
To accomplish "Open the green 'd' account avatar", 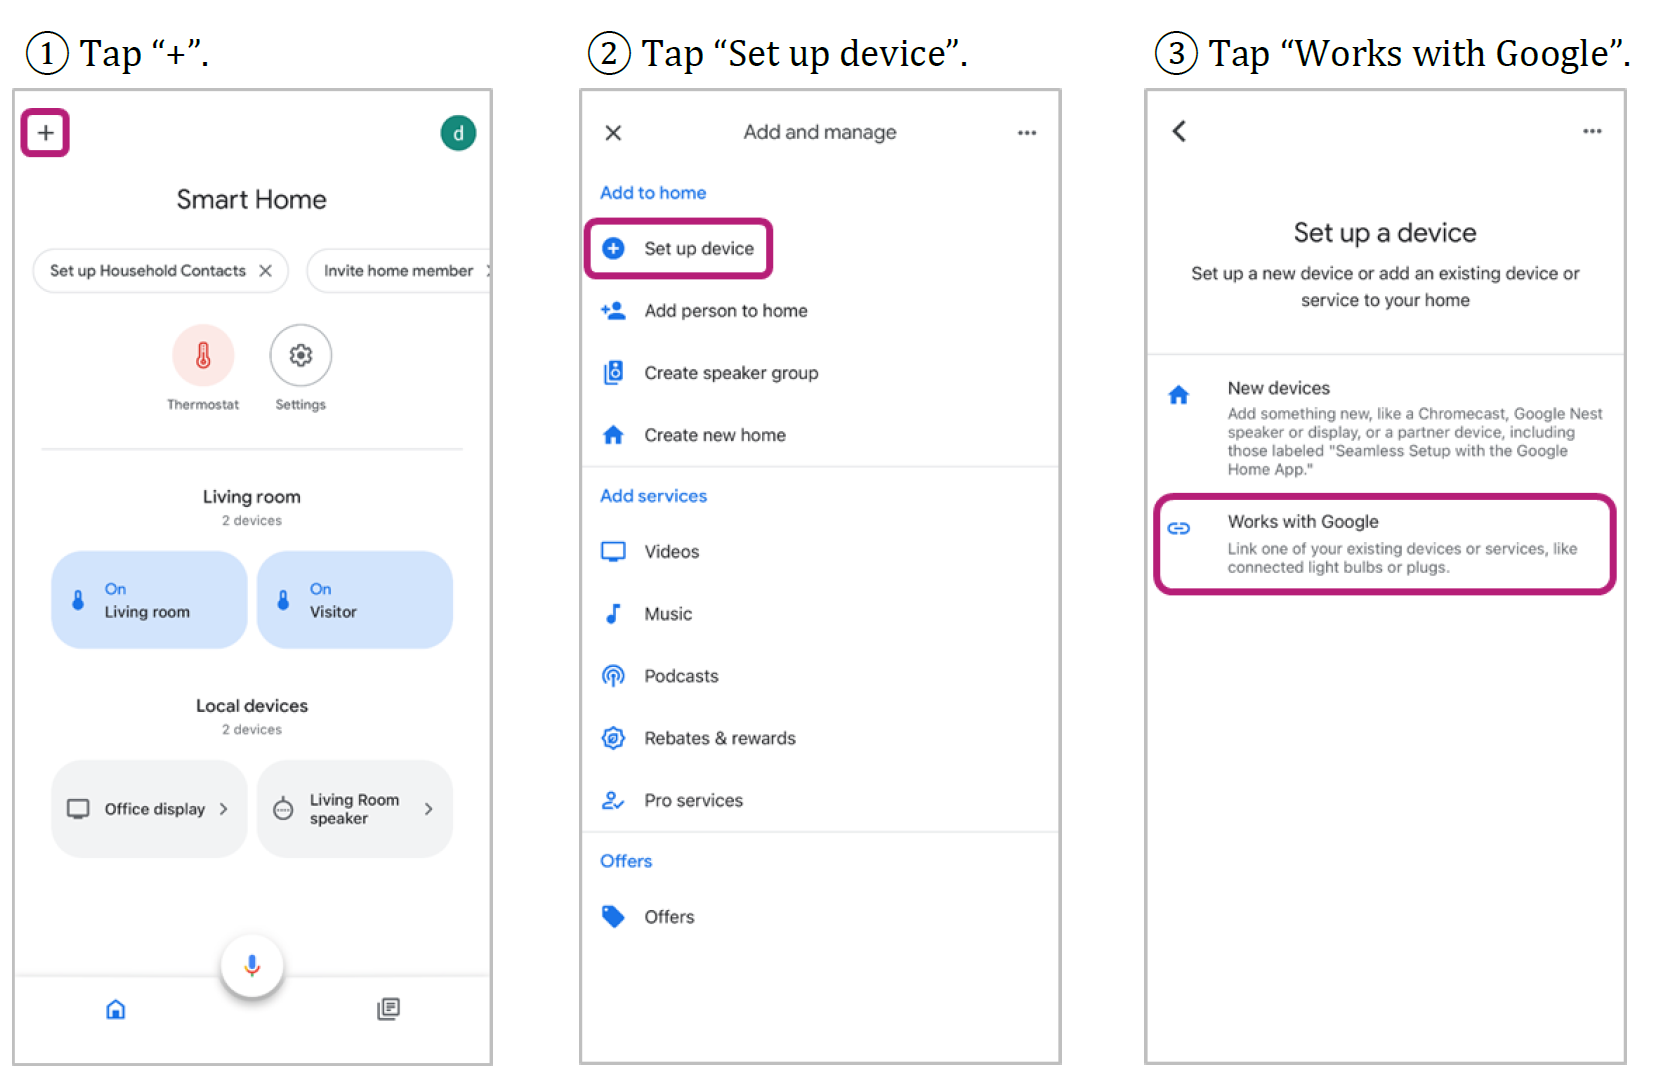I will click(x=458, y=133).
